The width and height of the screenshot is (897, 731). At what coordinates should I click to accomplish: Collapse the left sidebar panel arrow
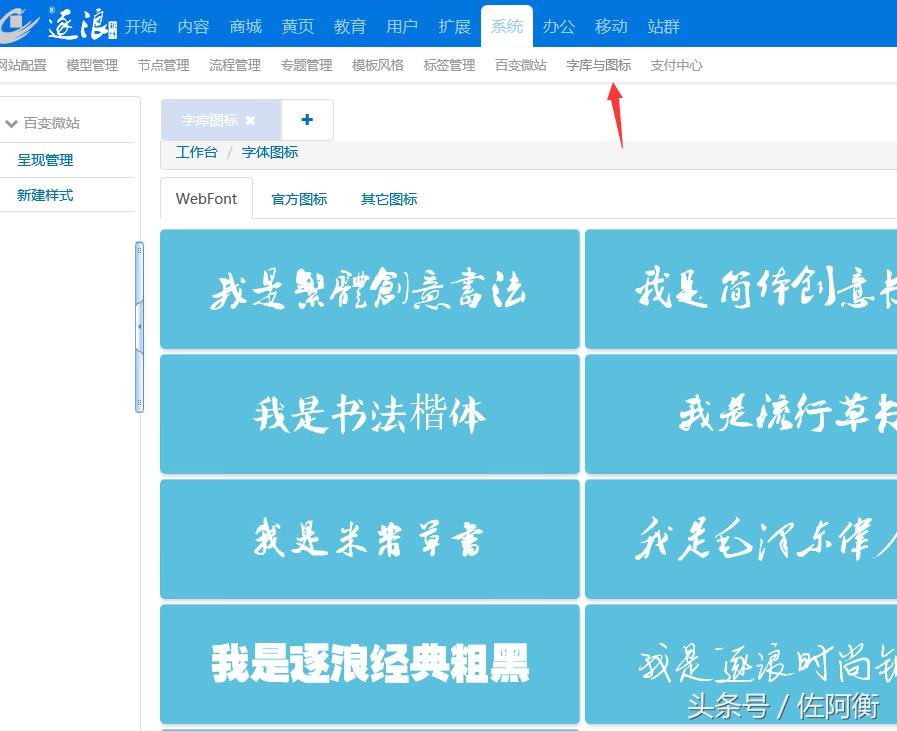tap(140, 325)
